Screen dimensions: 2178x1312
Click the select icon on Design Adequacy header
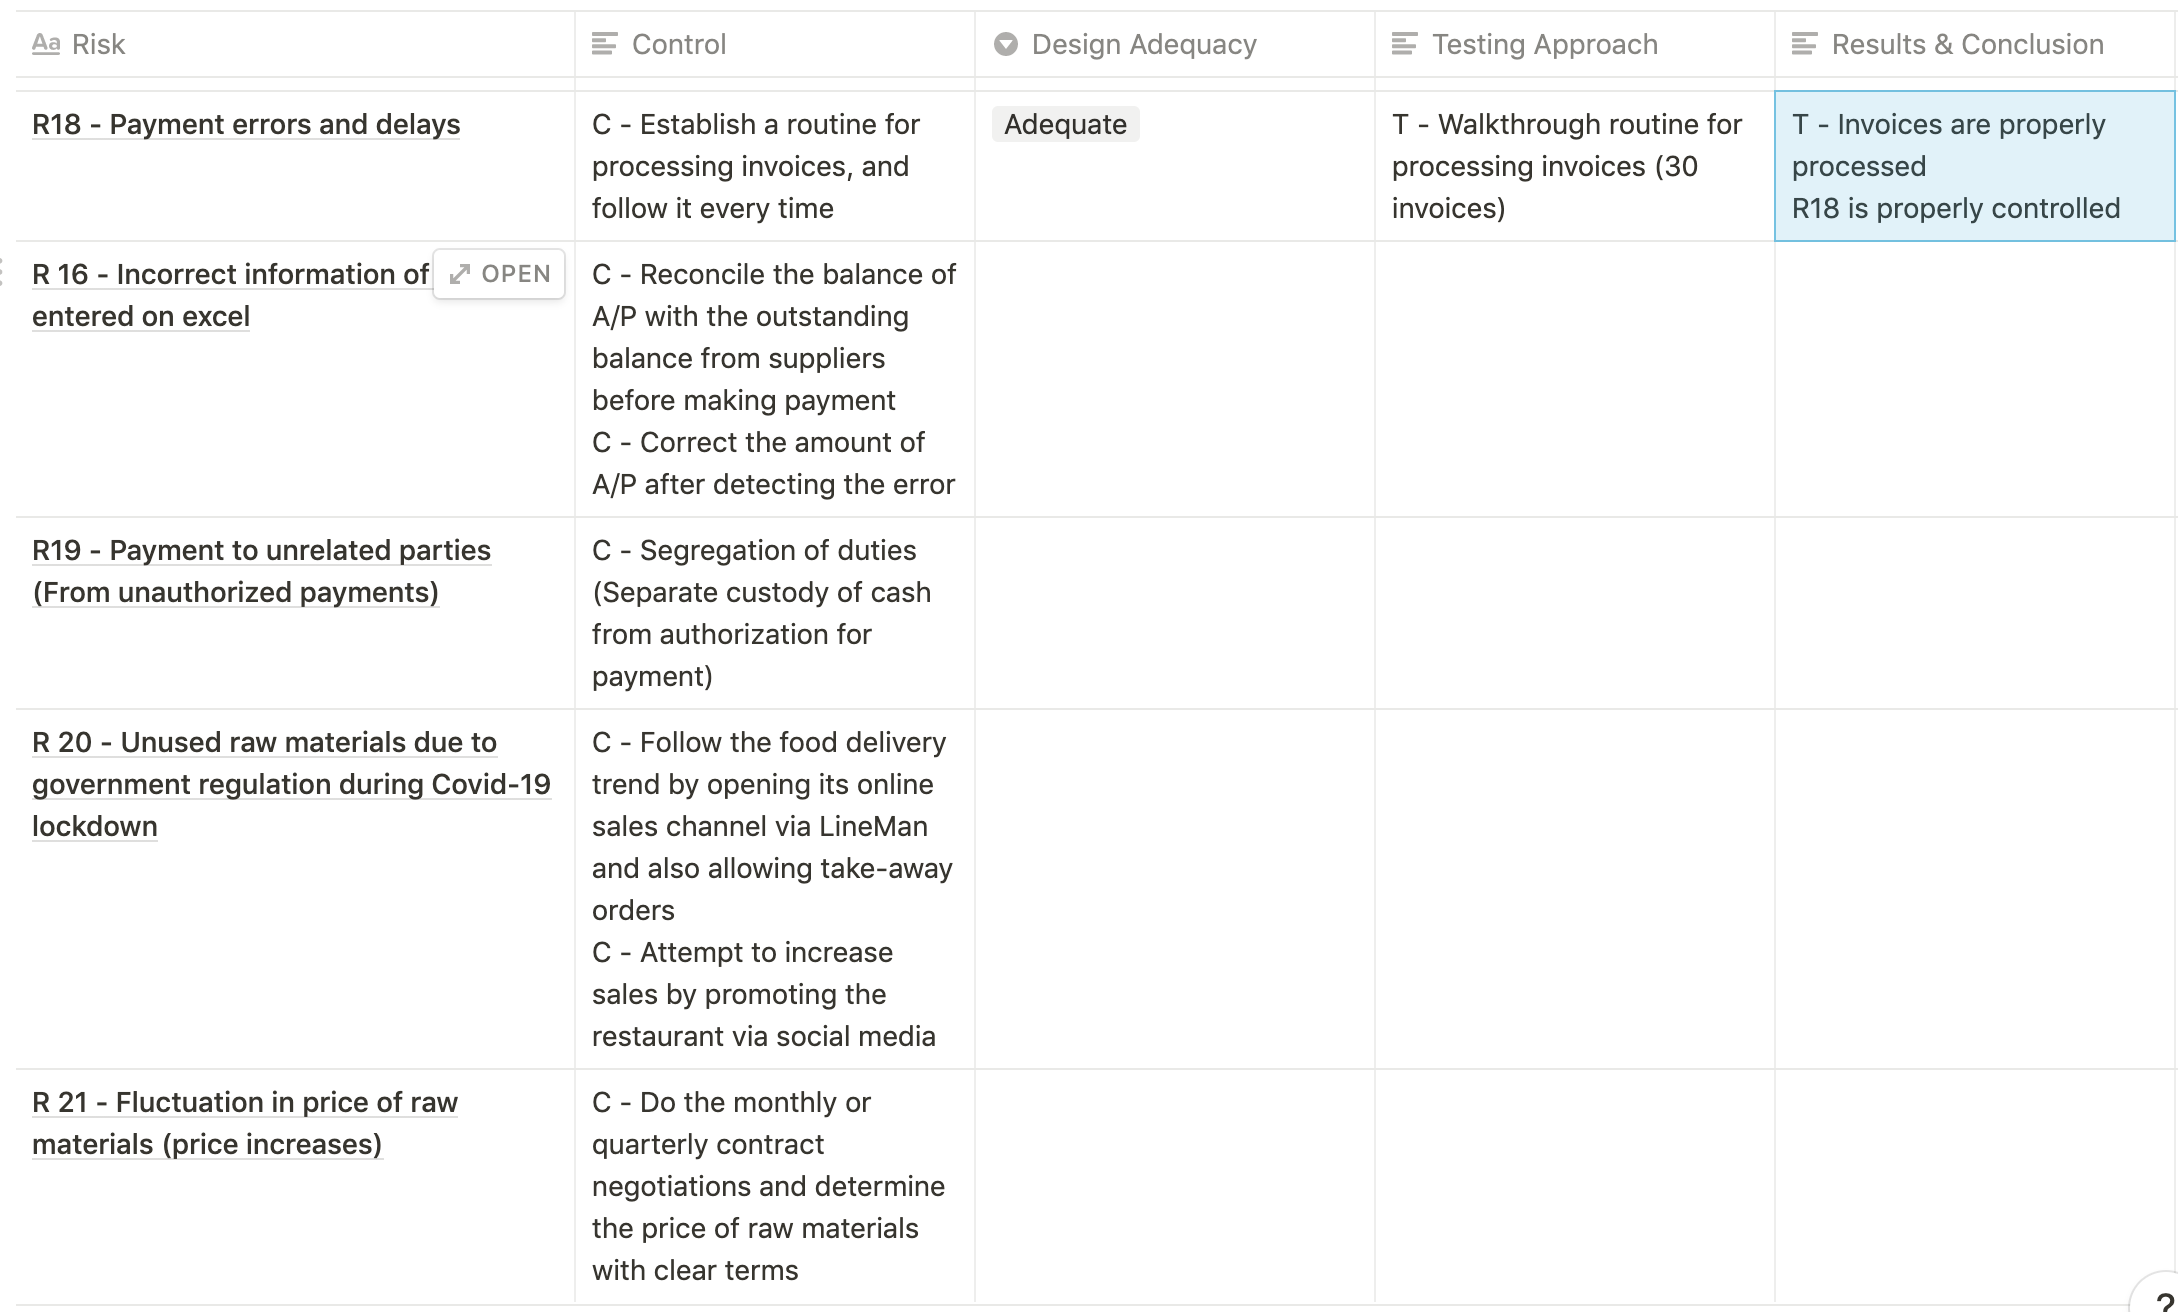(1005, 43)
